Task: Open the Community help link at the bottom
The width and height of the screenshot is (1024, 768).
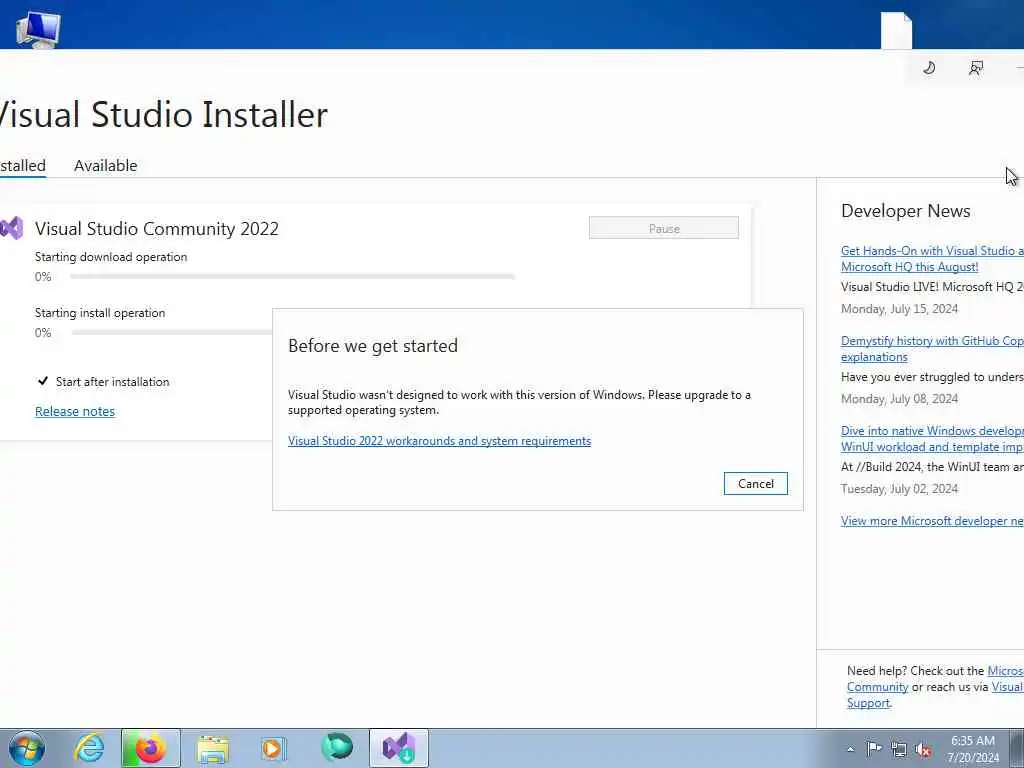Action: click(x=877, y=687)
